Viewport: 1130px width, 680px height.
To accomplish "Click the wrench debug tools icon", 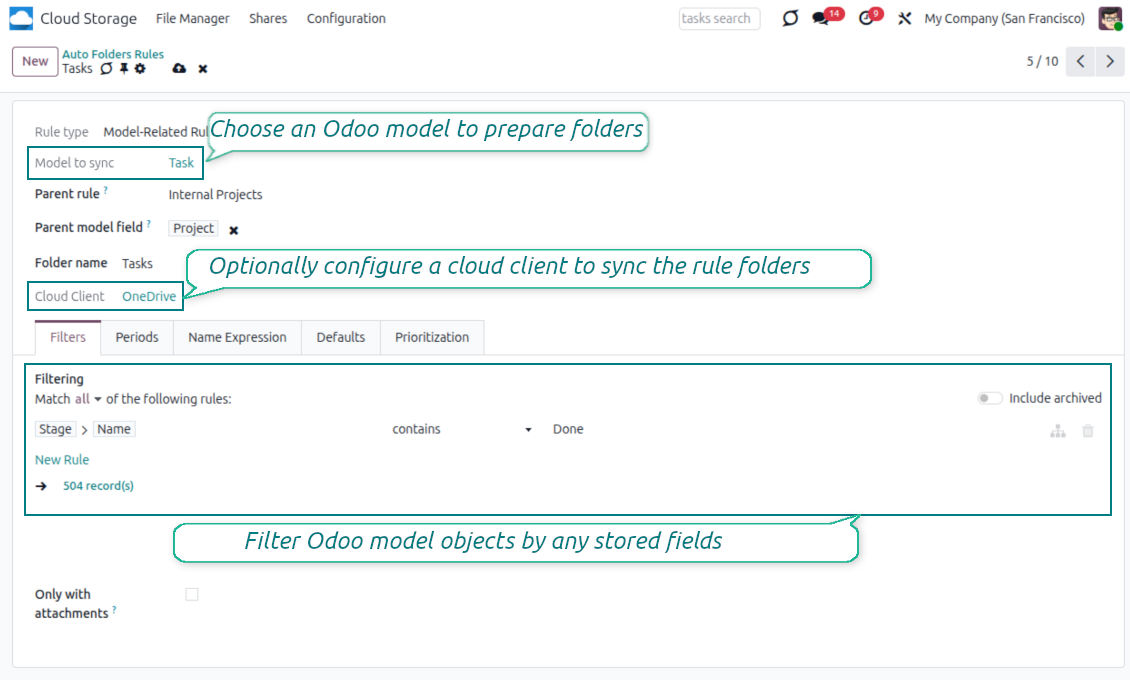I will (905, 19).
